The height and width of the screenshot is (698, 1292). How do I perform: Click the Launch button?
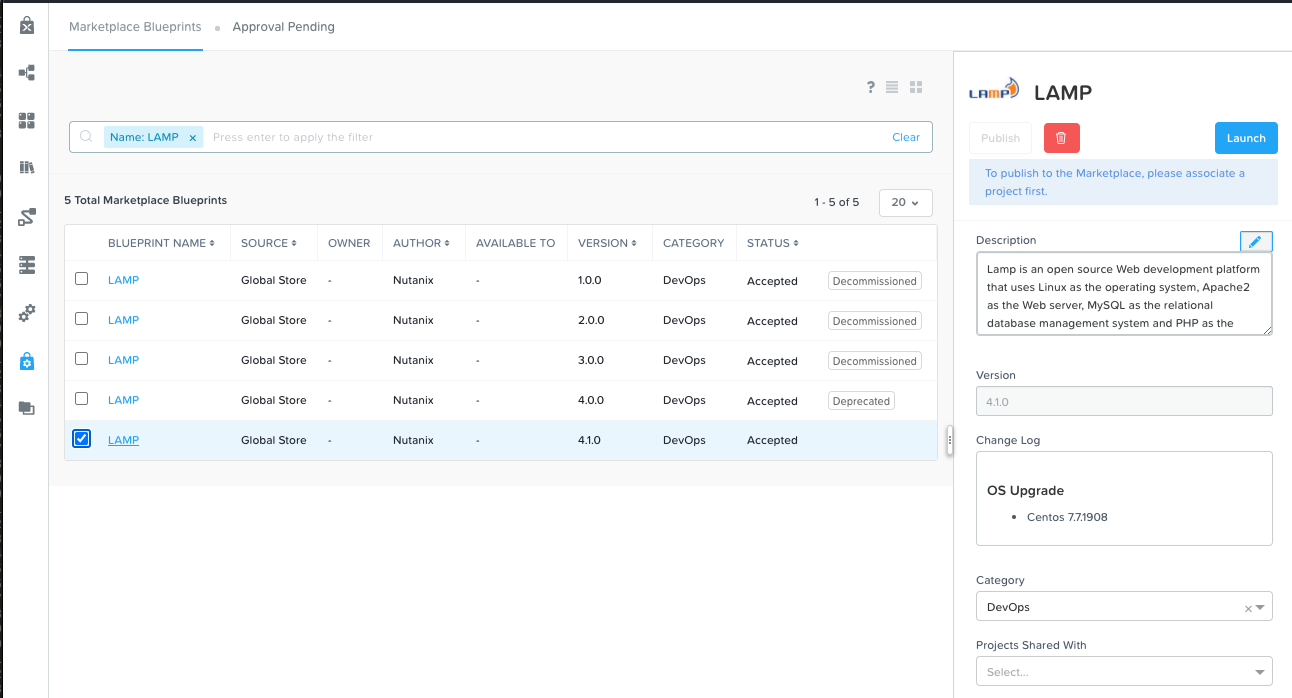click(1246, 138)
